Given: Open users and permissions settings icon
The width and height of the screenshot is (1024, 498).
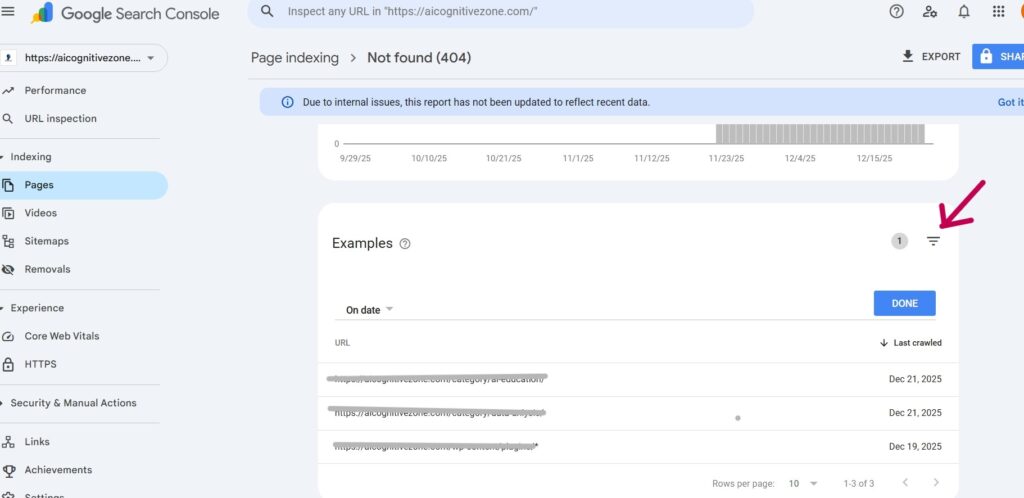Looking at the screenshot, I should pyautogui.click(x=930, y=12).
